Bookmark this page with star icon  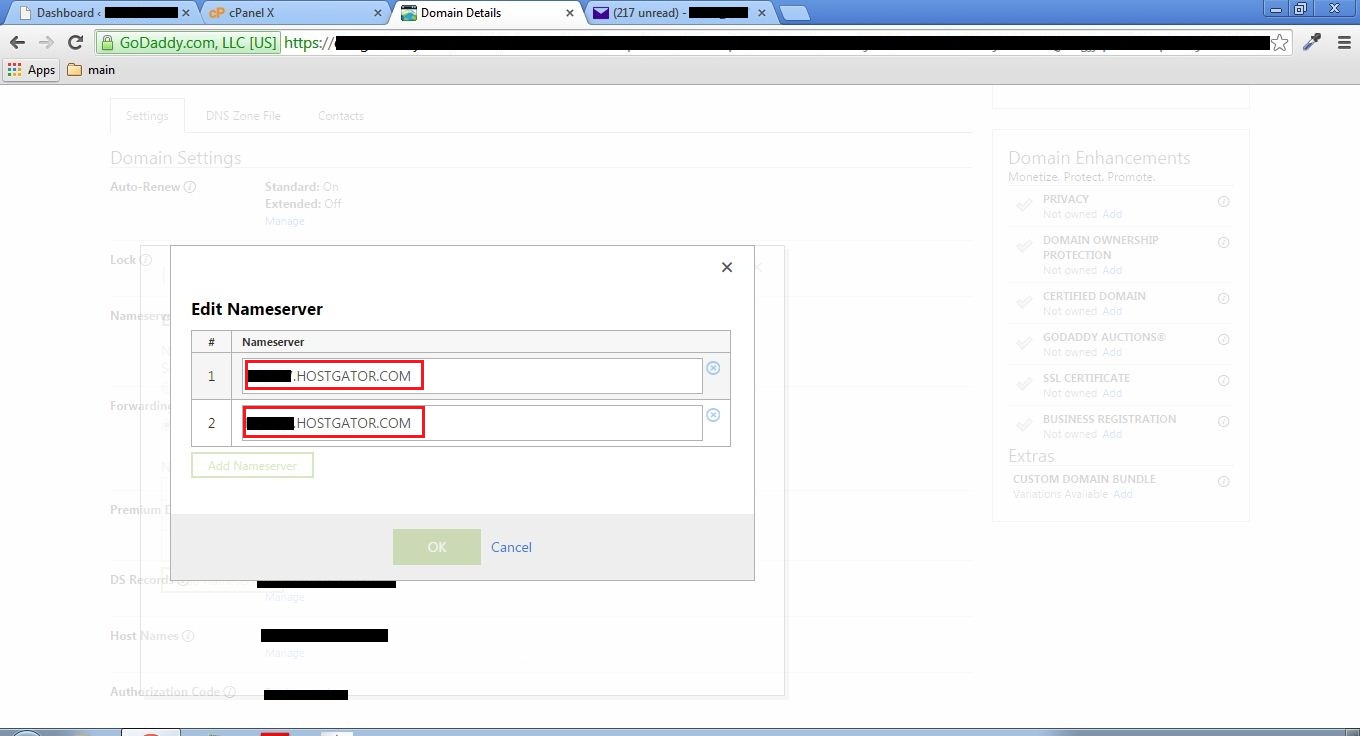(x=1279, y=42)
